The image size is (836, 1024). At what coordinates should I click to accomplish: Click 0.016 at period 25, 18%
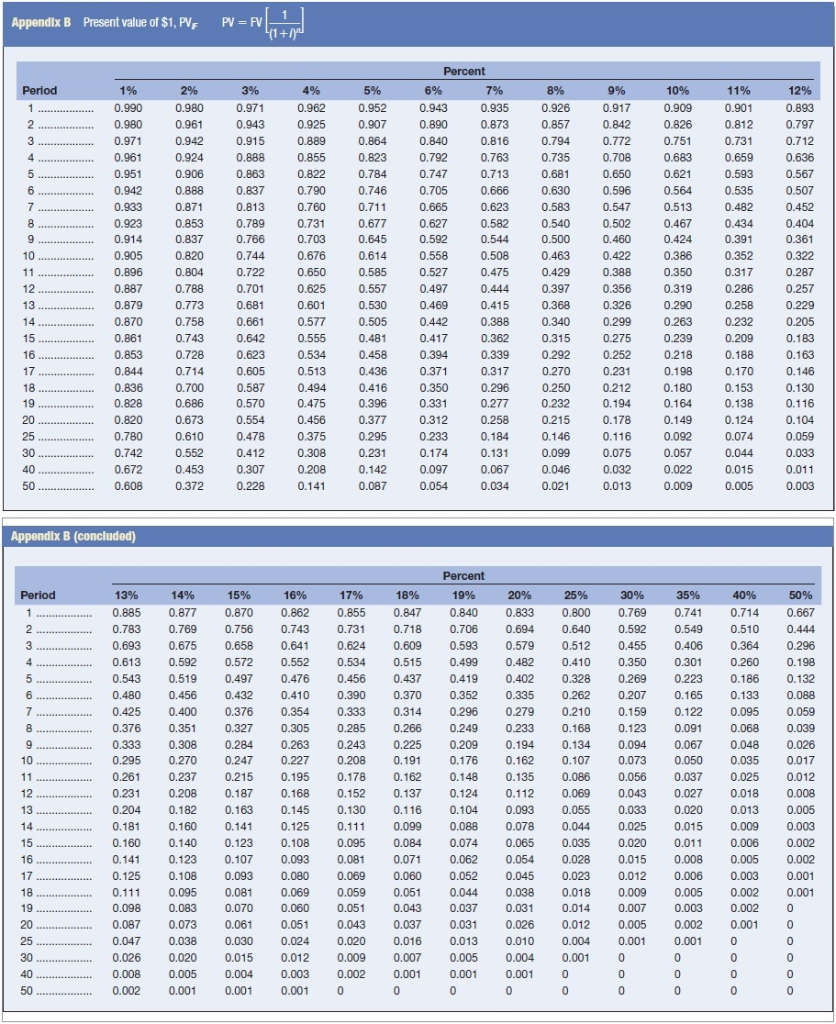point(408,942)
